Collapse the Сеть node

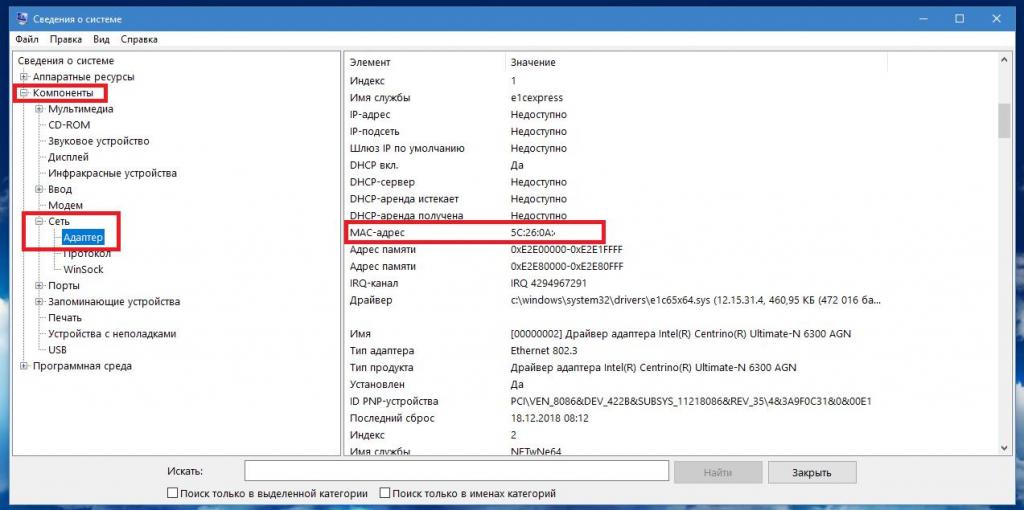[39, 221]
